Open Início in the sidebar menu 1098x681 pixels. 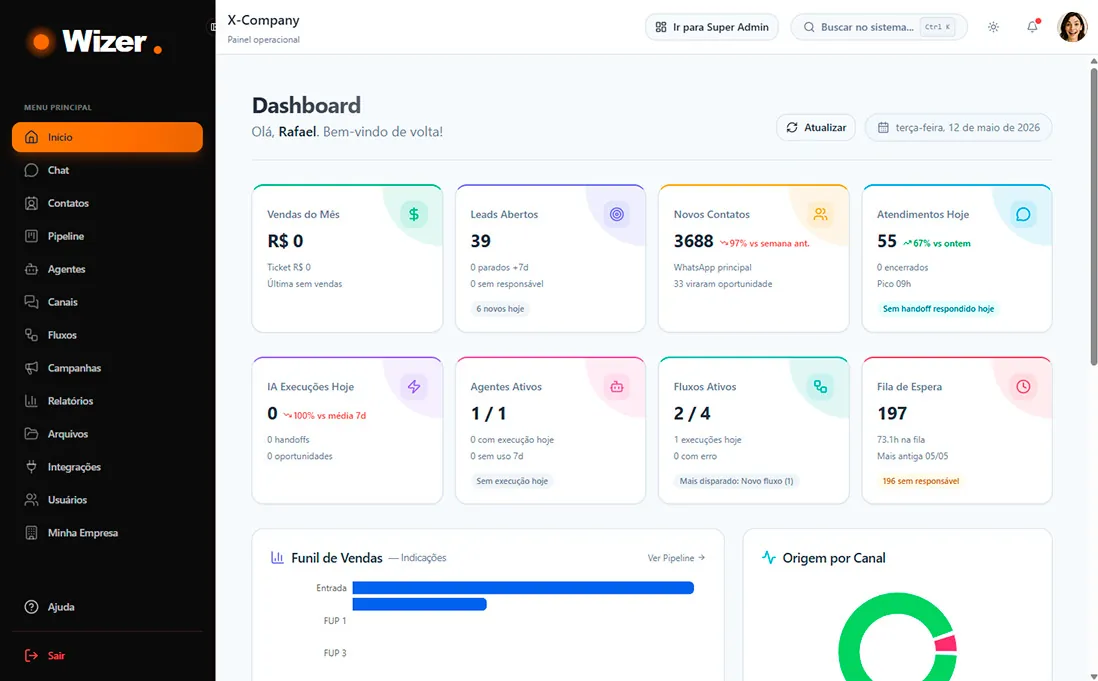pyautogui.click(x=107, y=137)
